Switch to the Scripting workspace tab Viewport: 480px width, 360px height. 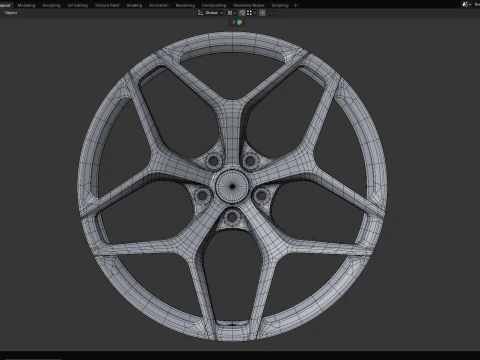pos(280,5)
